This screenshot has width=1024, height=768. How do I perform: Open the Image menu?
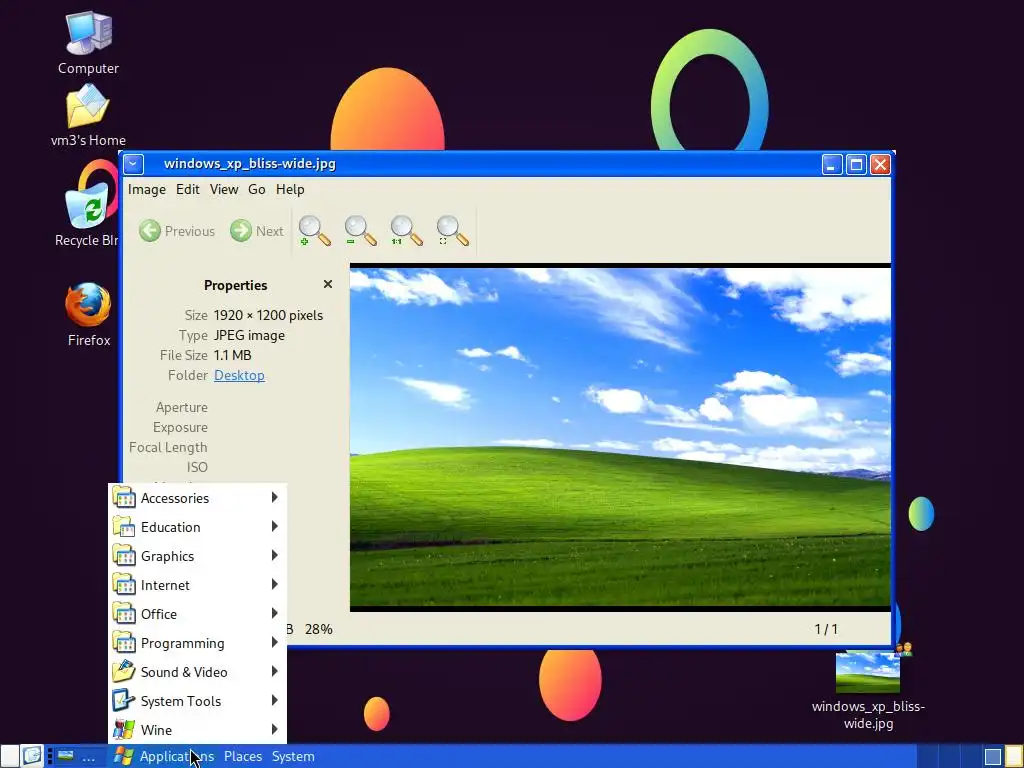tap(147, 189)
